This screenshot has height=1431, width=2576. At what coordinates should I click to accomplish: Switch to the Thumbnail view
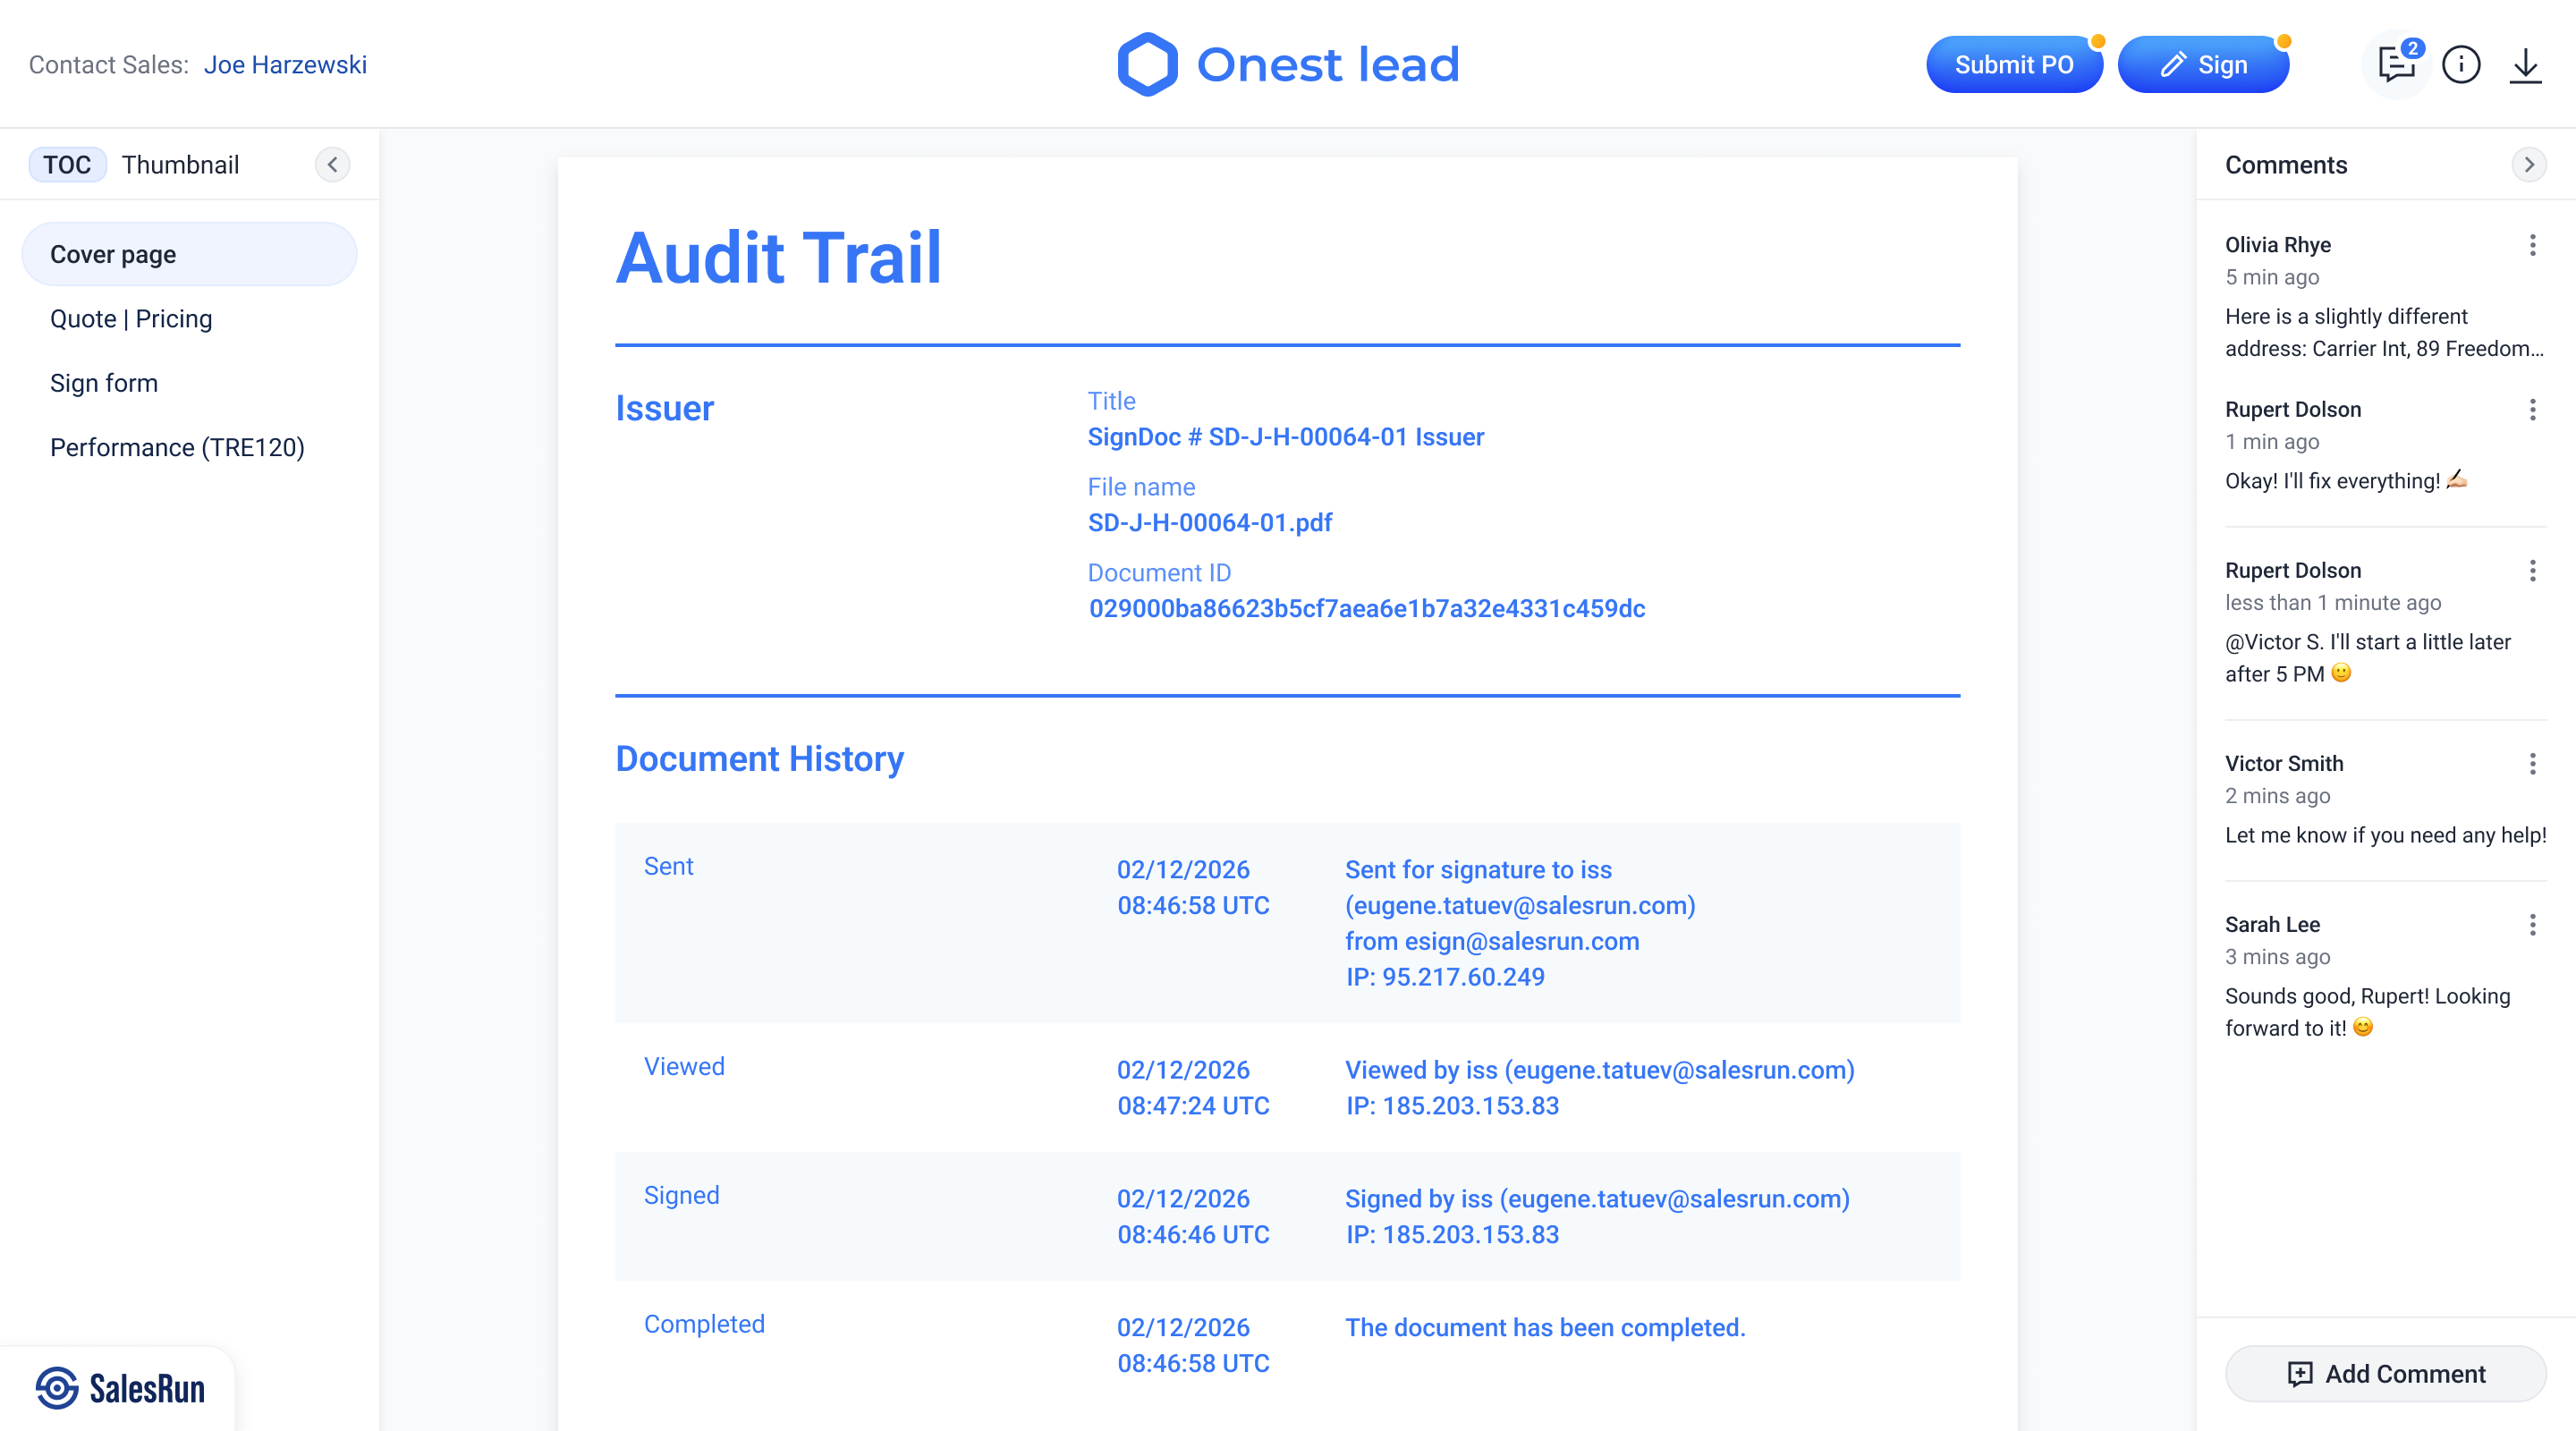[x=180, y=164]
